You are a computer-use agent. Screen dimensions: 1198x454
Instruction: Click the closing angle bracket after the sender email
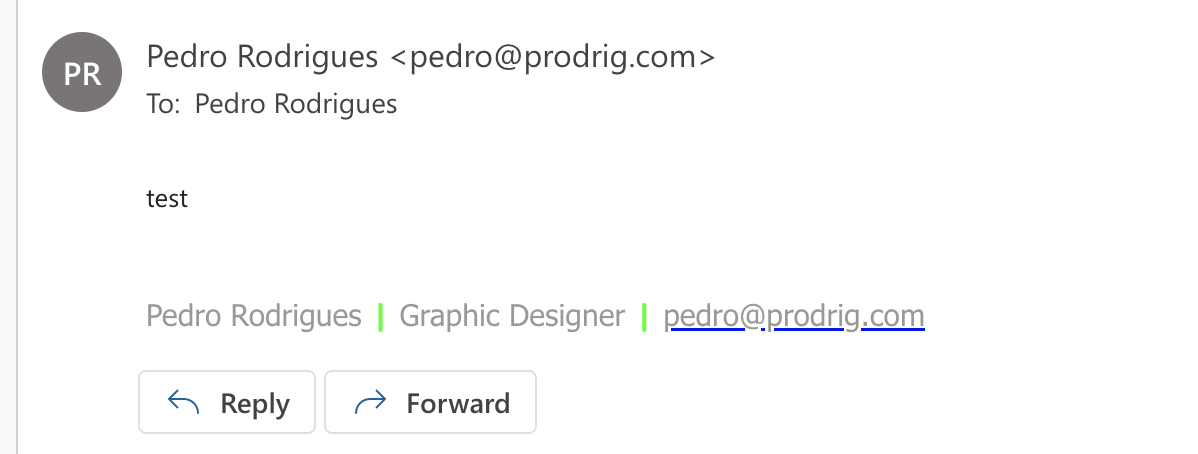pyautogui.click(x=707, y=57)
